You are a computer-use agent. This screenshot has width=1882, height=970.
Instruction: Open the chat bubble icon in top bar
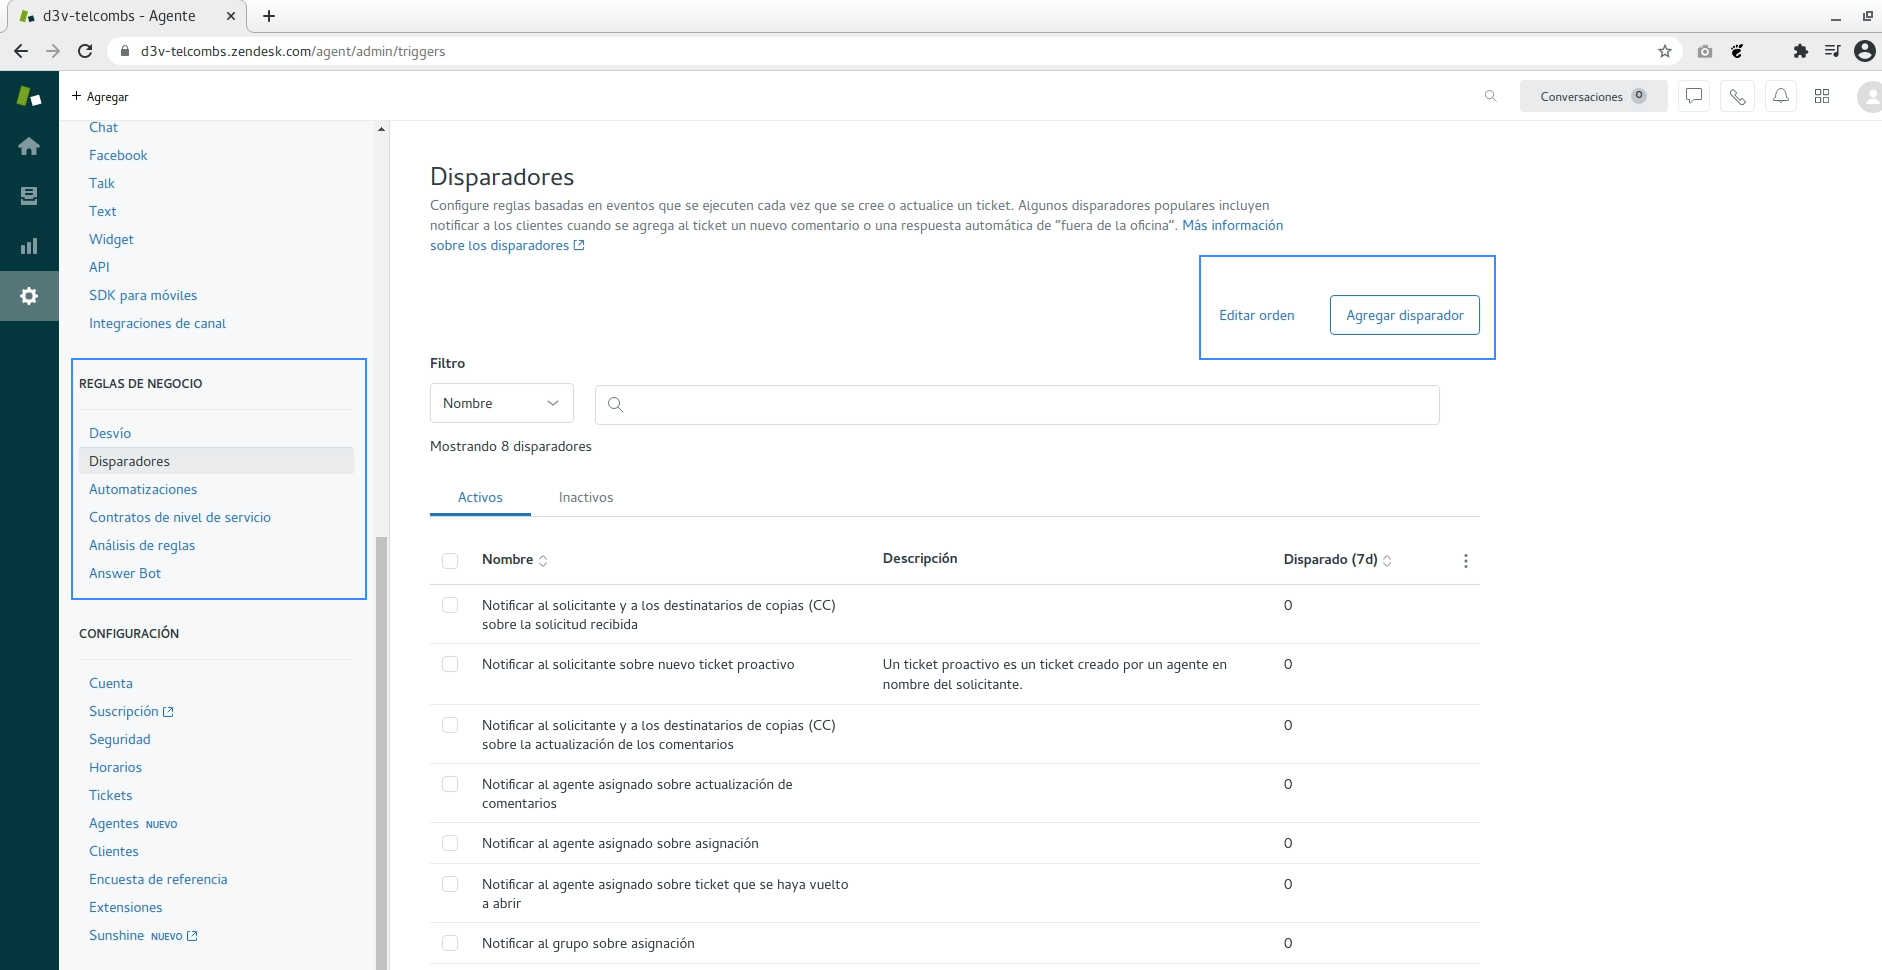pyautogui.click(x=1694, y=96)
